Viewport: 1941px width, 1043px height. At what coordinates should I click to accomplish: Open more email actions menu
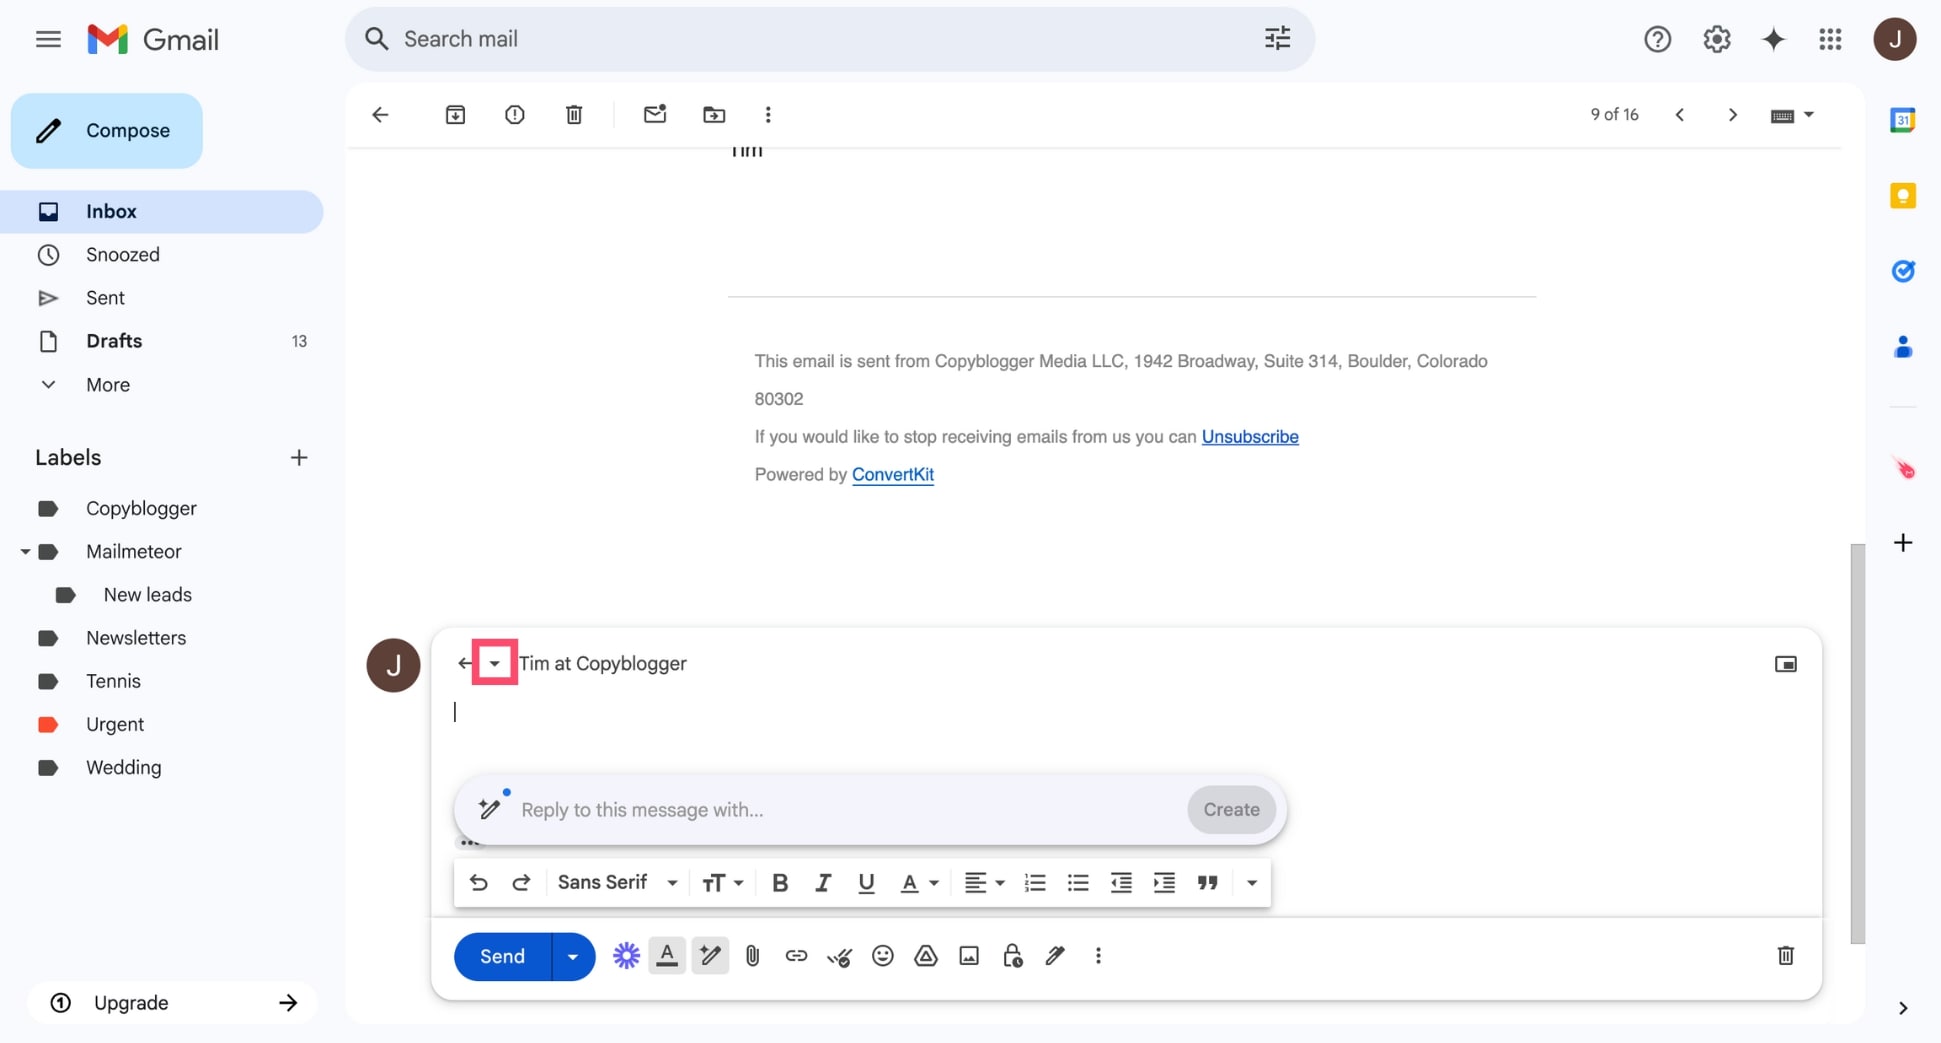(x=768, y=115)
